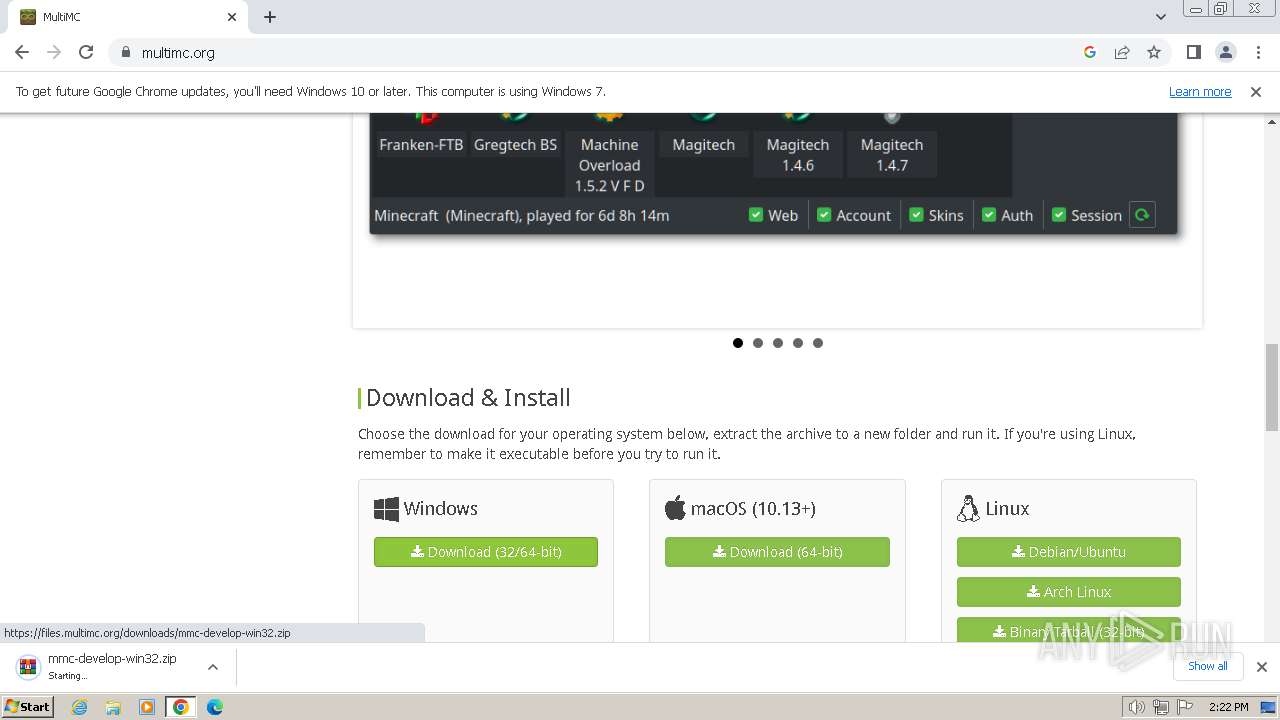Click the Windows logo icon

click(386, 509)
